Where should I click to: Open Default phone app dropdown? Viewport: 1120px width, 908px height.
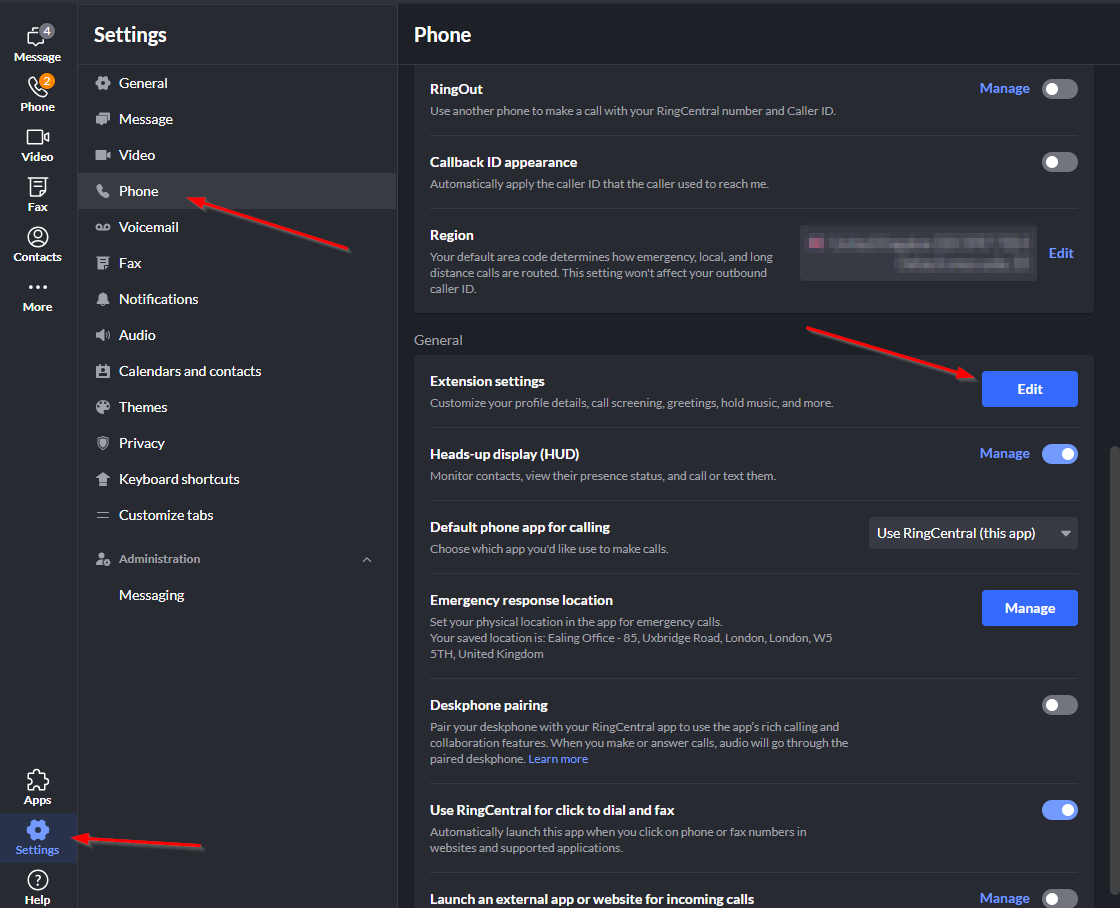tap(973, 533)
